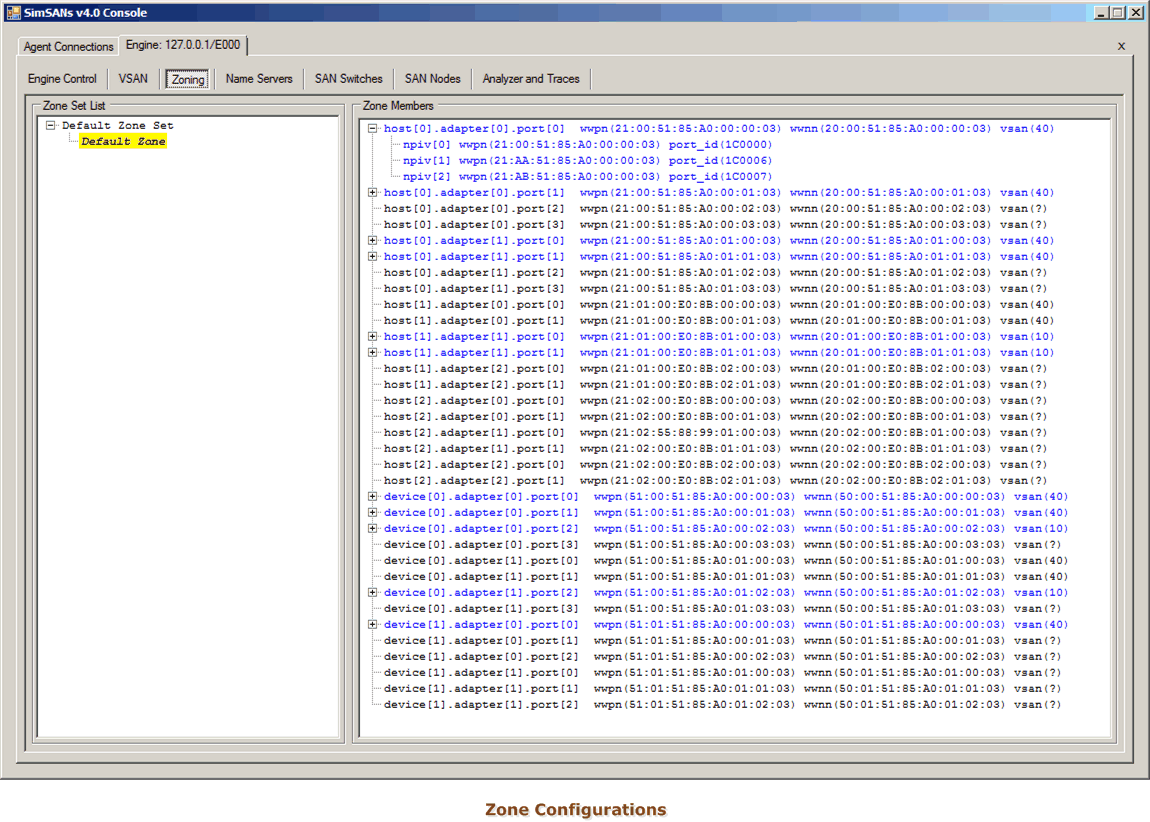The width and height of the screenshot is (1150, 822).
Task: Expand device[0].adapter[1].port[2] entry
Action: coord(373,593)
